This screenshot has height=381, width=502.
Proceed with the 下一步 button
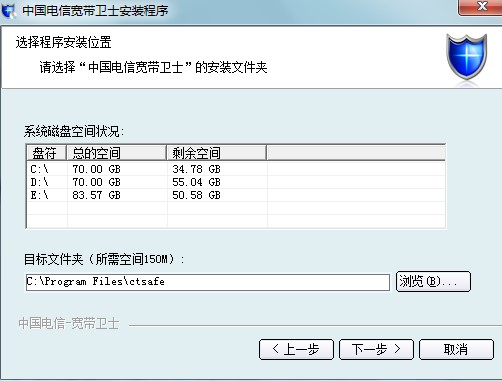pyautogui.click(x=376, y=349)
